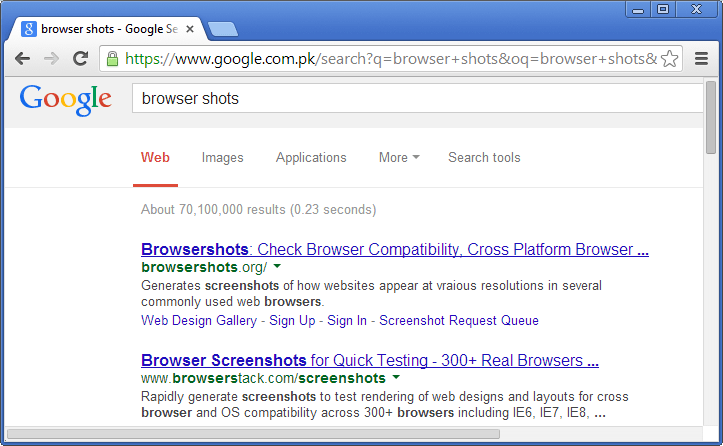This screenshot has width=723, height=446.
Task: Open the Chrome hamburger menu
Action: (x=701, y=59)
